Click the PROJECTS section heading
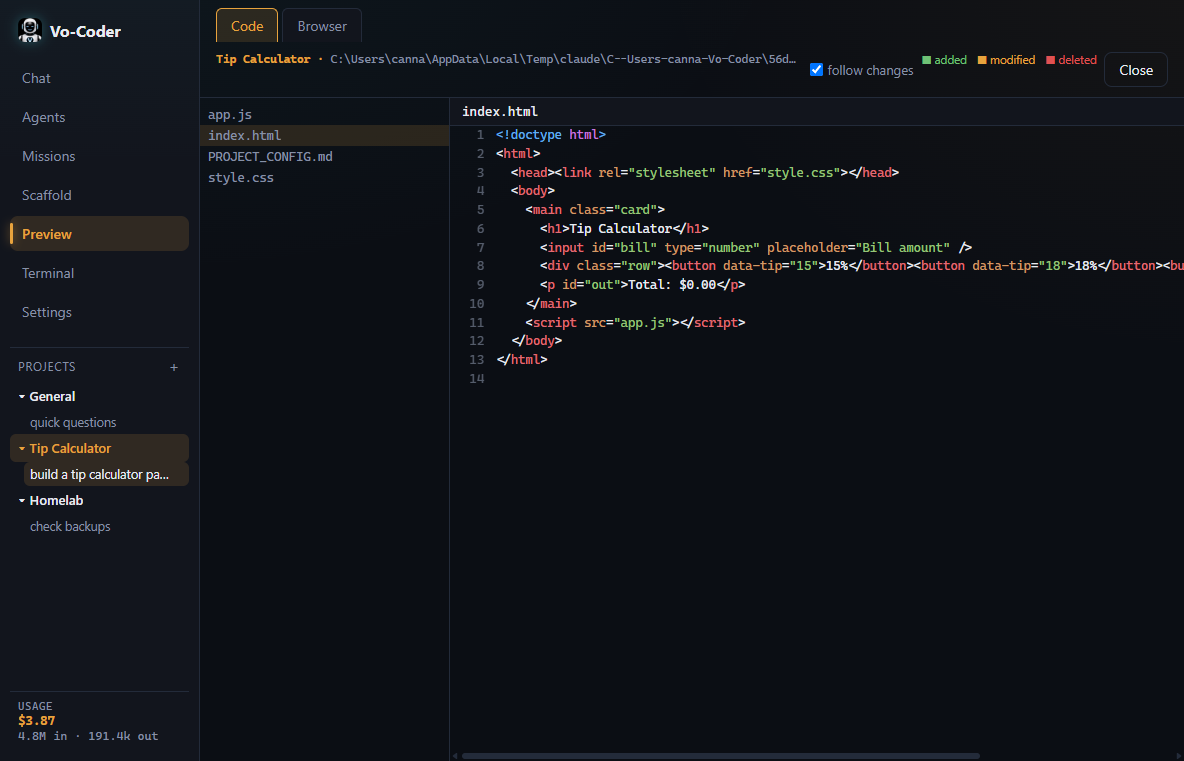This screenshot has width=1184, height=761. click(x=47, y=367)
